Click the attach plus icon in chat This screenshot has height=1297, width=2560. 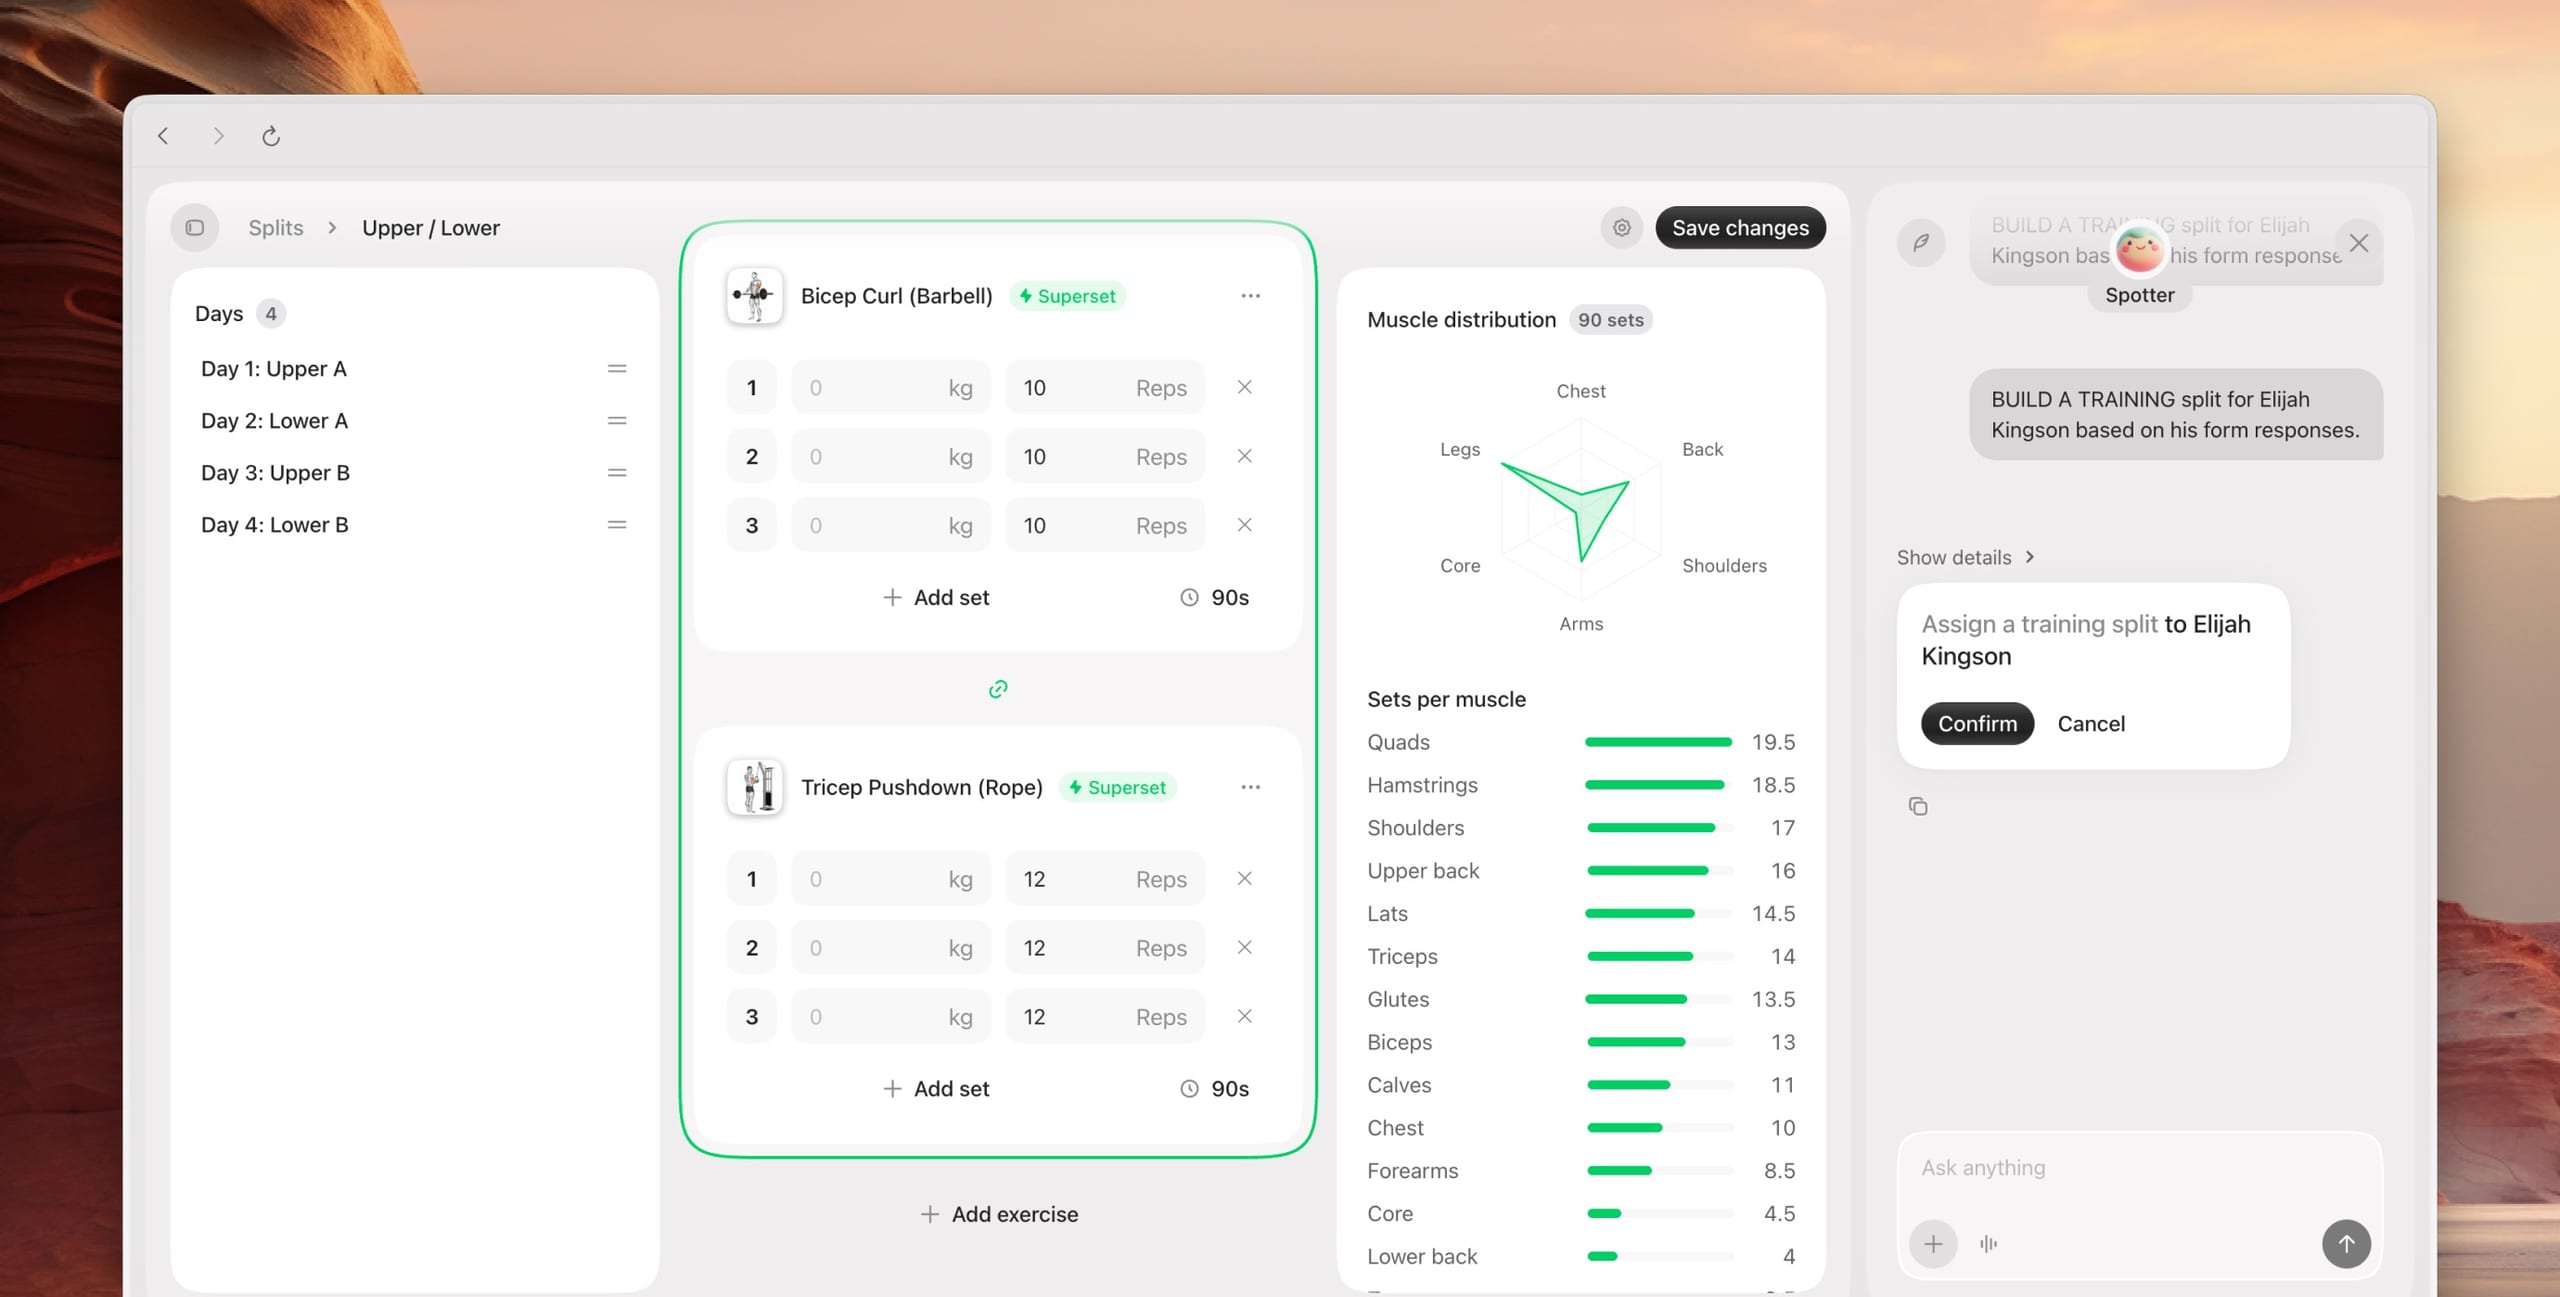point(1933,1244)
